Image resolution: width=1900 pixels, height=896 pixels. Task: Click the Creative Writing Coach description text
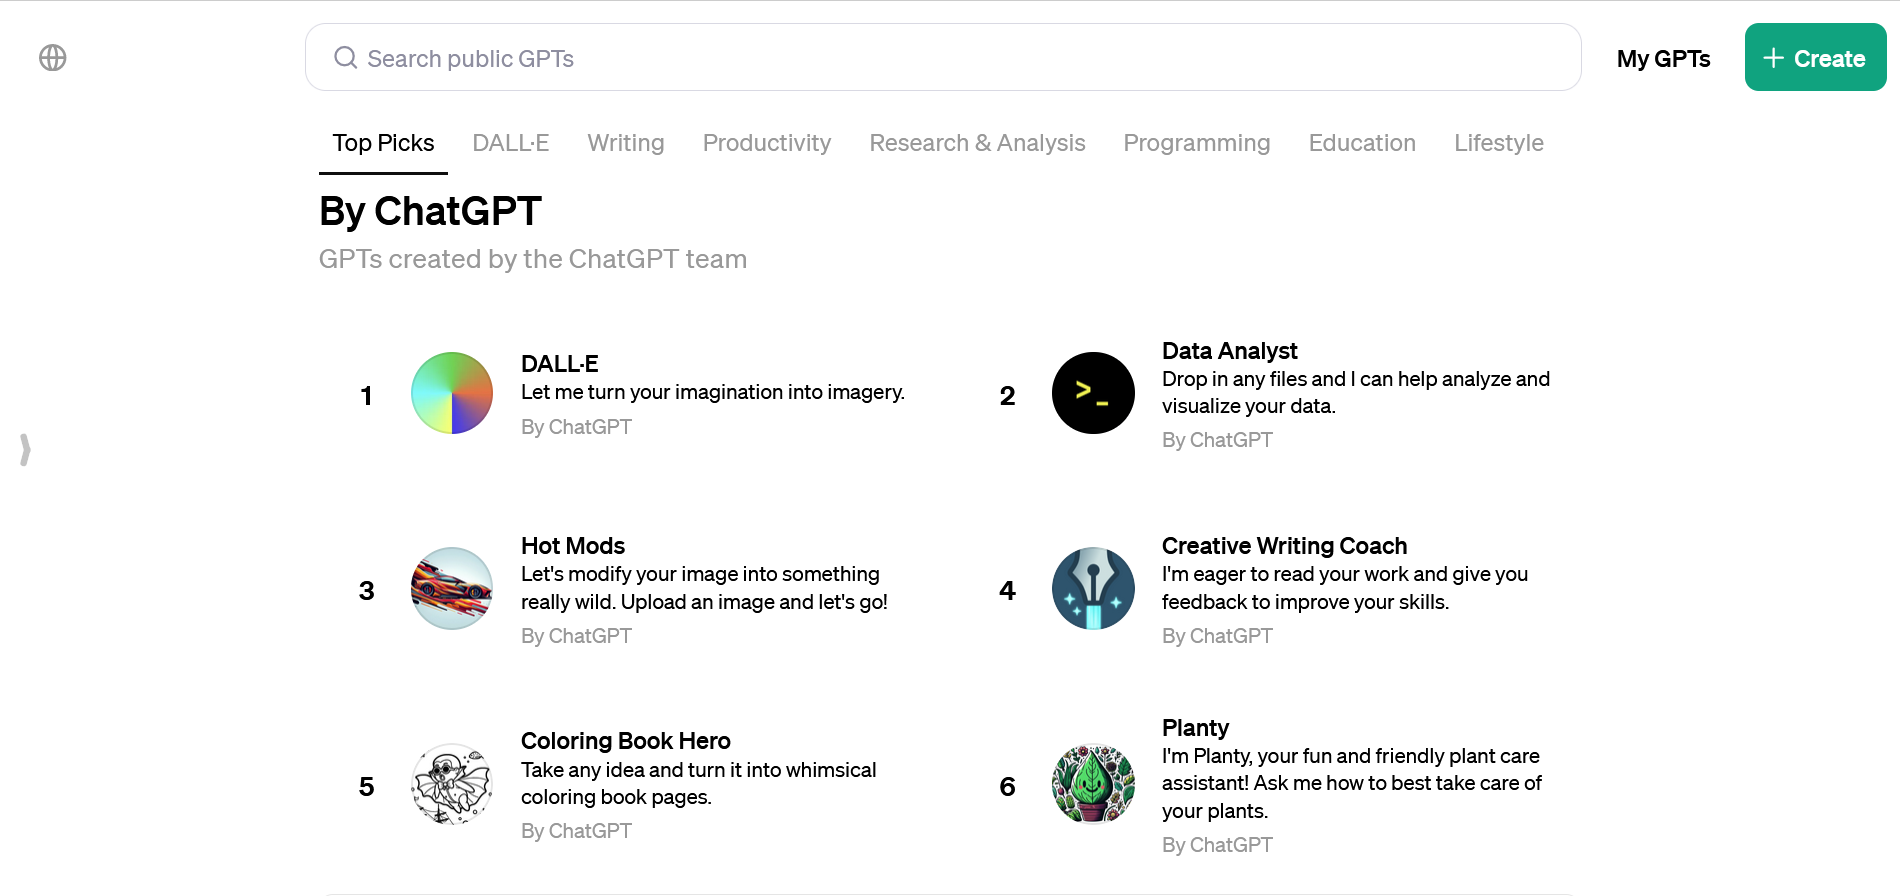click(x=1345, y=588)
